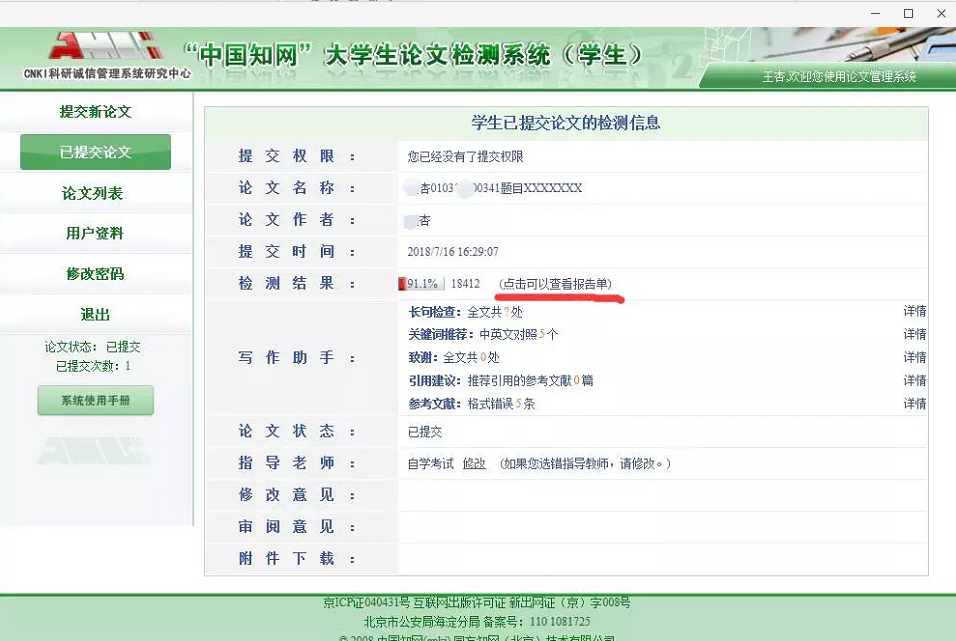The width and height of the screenshot is (956, 641).
Task: Maximize the window
Action: coord(908,13)
